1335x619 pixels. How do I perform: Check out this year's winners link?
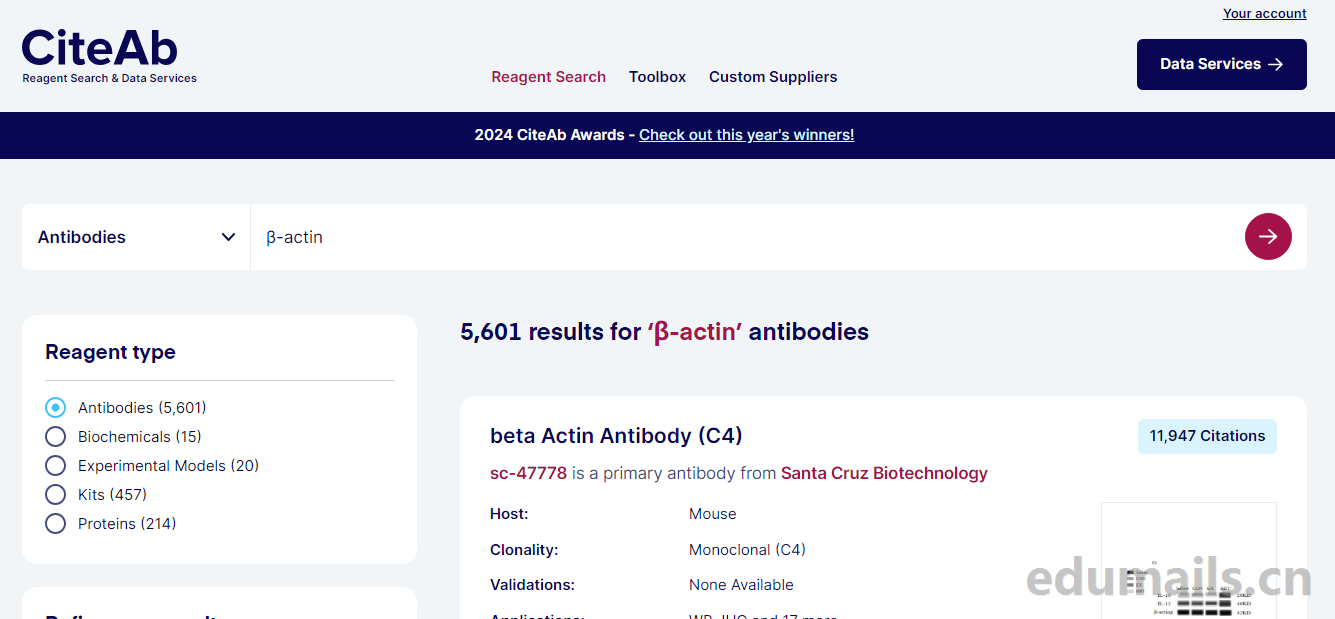746,135
